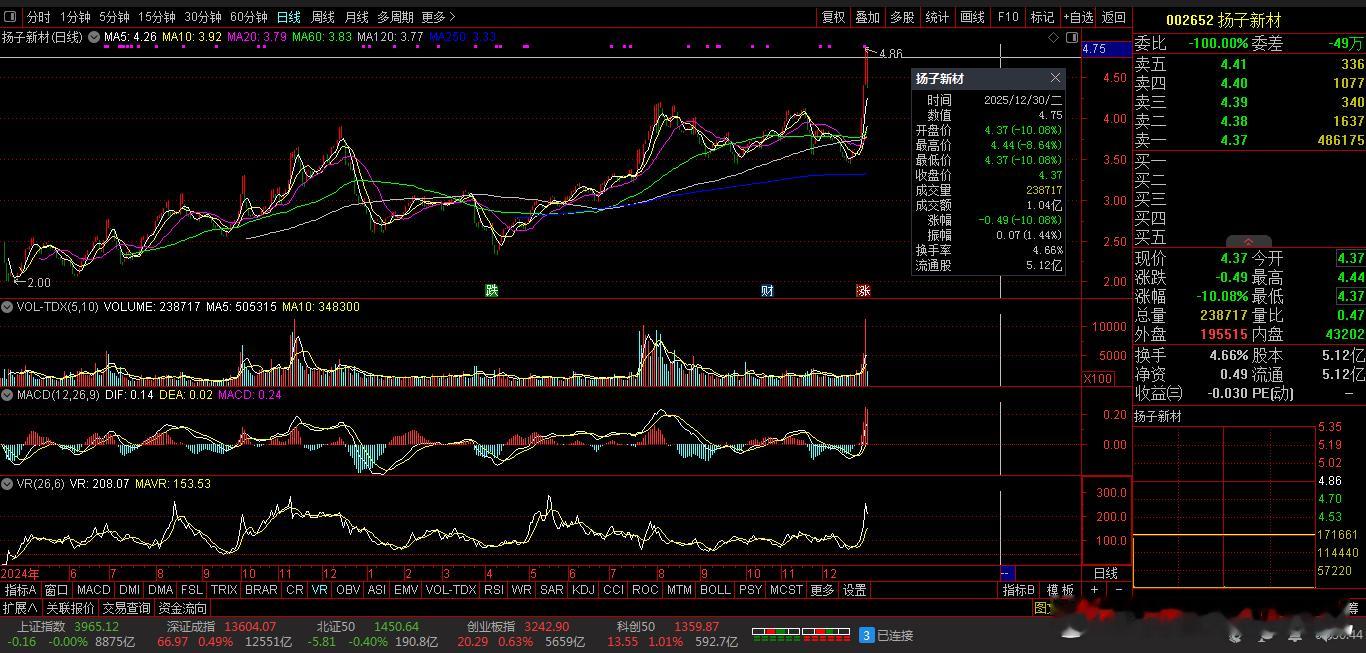Open the 关联报价 tab

(70, 608)
